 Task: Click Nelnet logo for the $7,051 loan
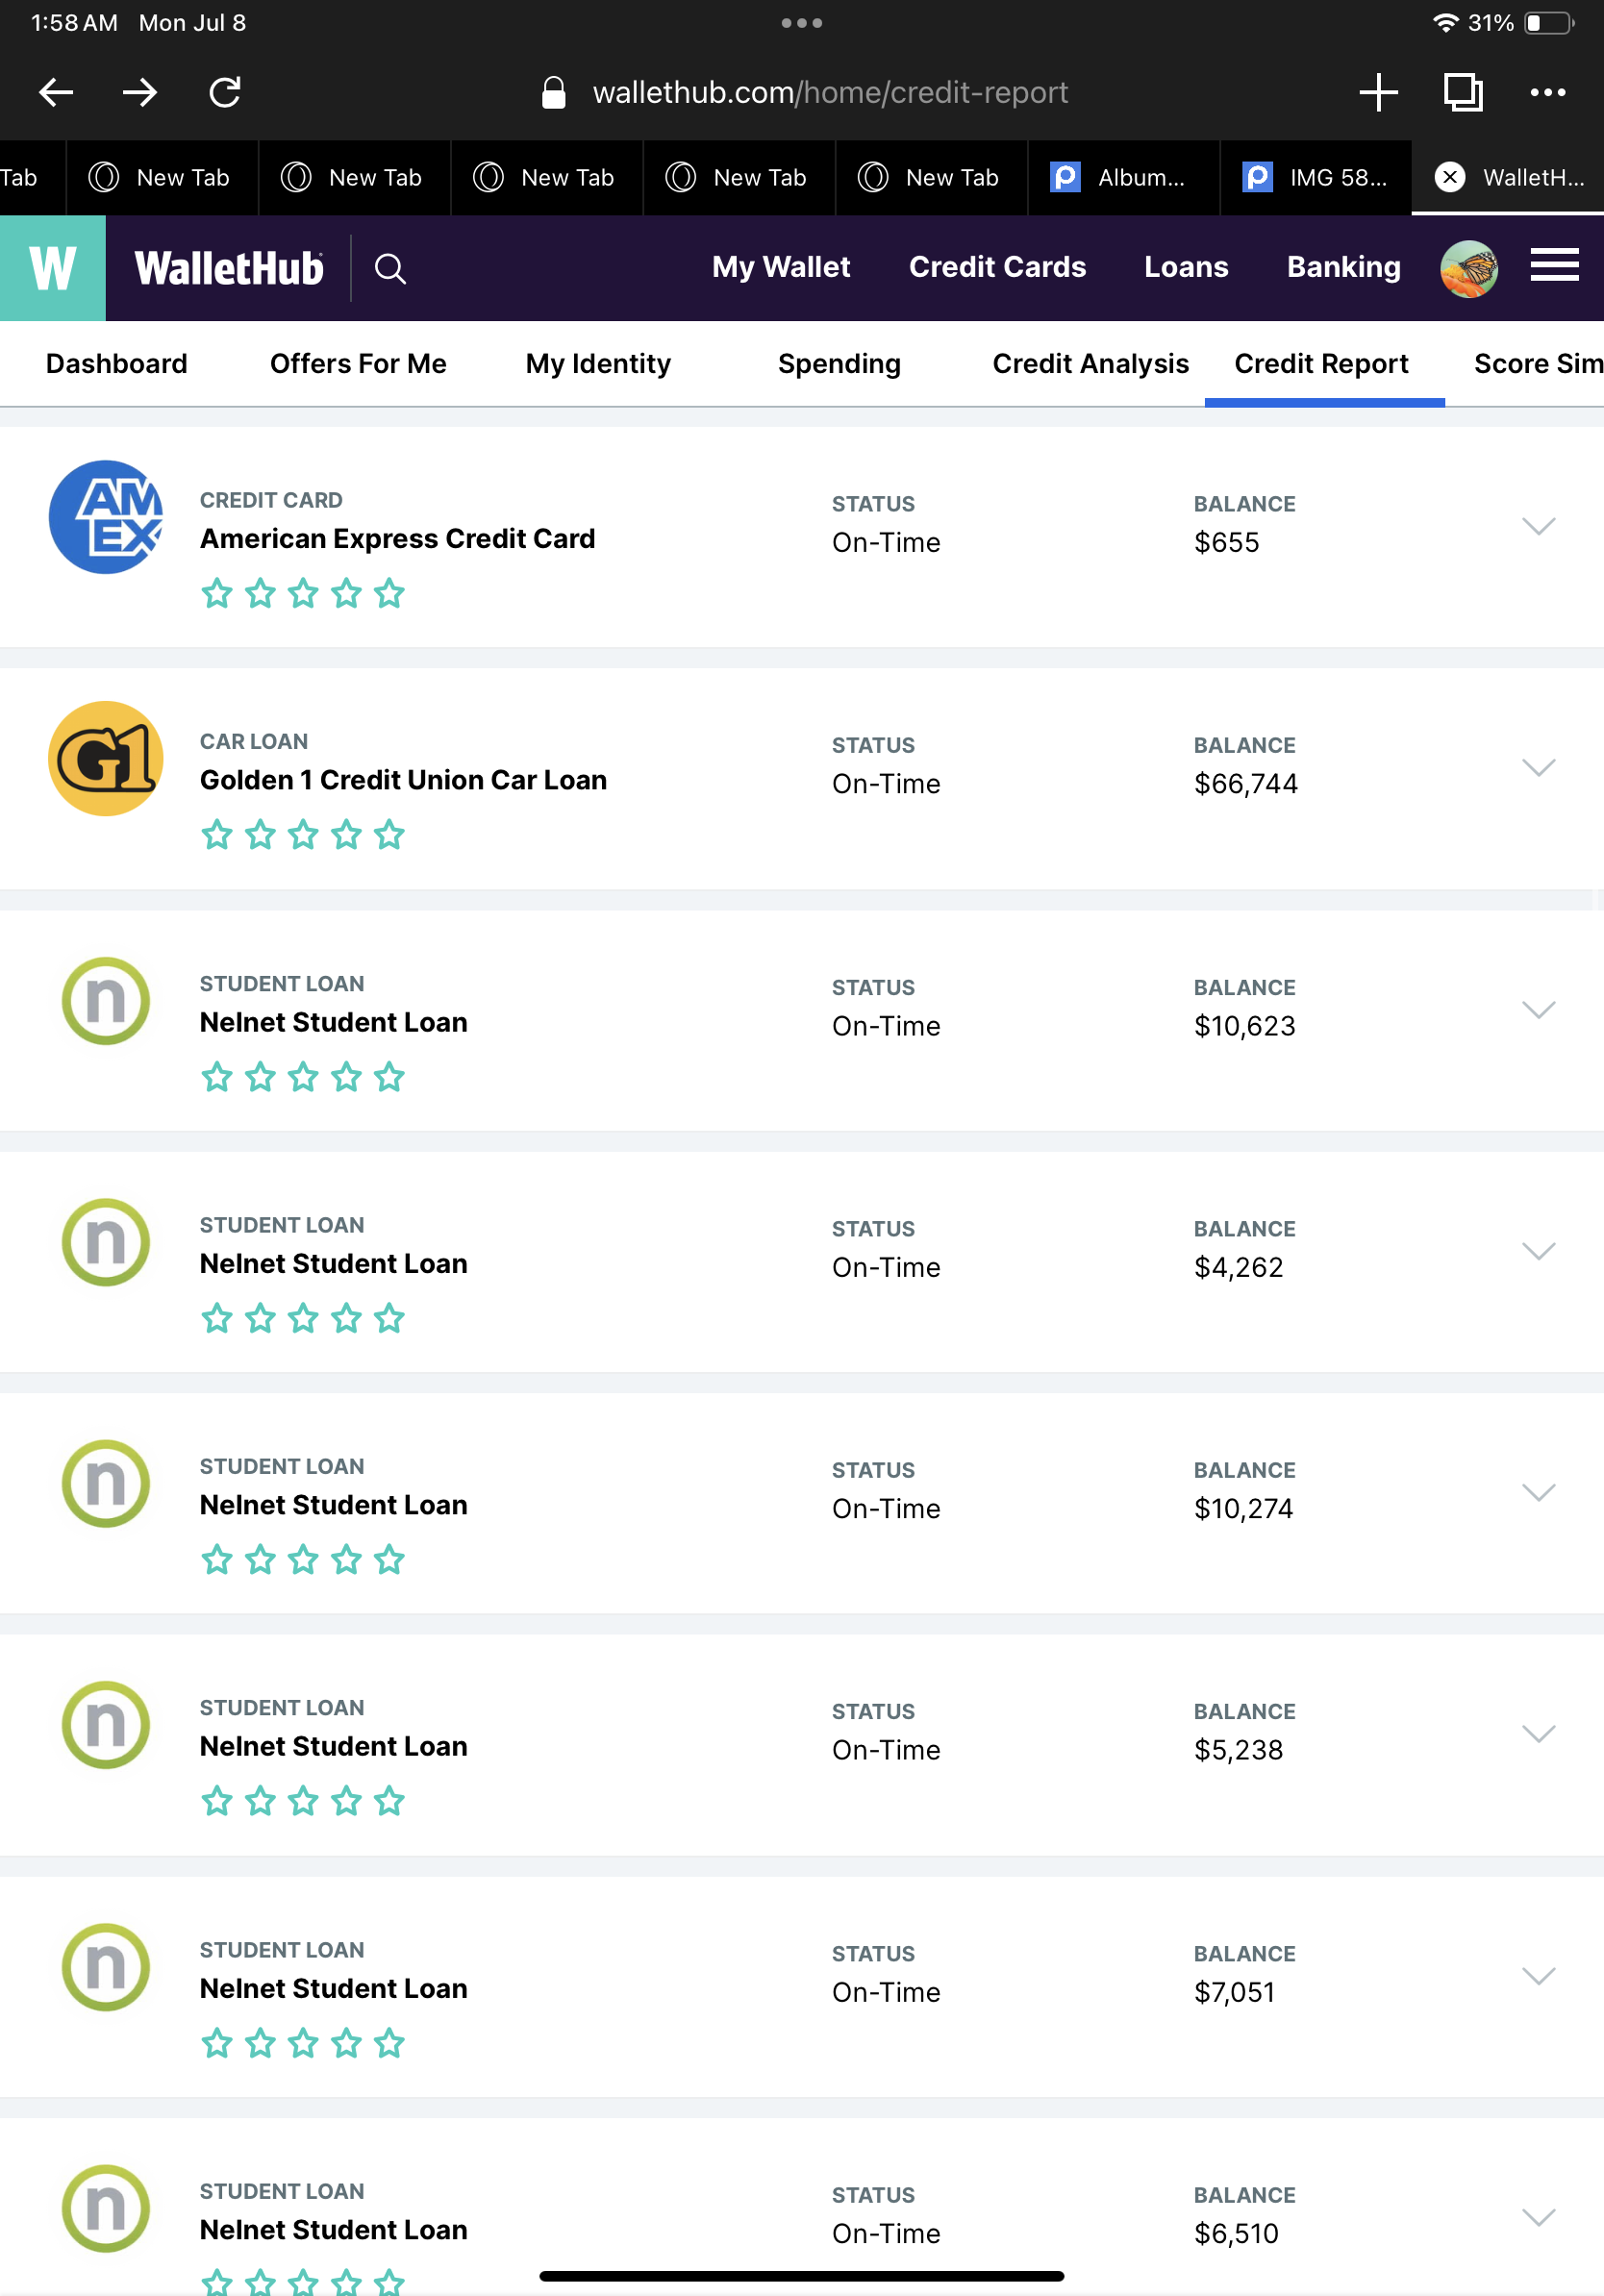(106, 1967)
